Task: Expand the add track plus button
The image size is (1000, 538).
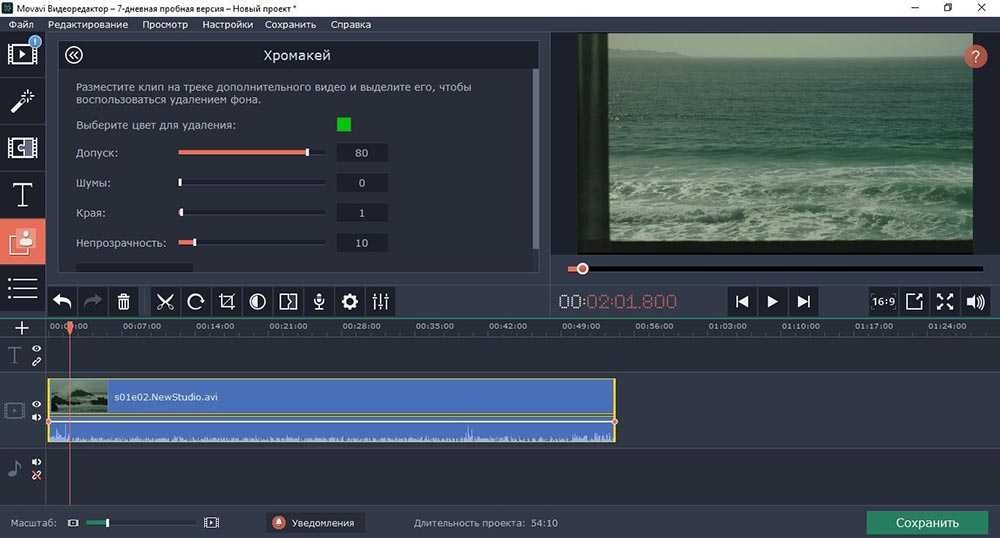Action: (22, 328)
